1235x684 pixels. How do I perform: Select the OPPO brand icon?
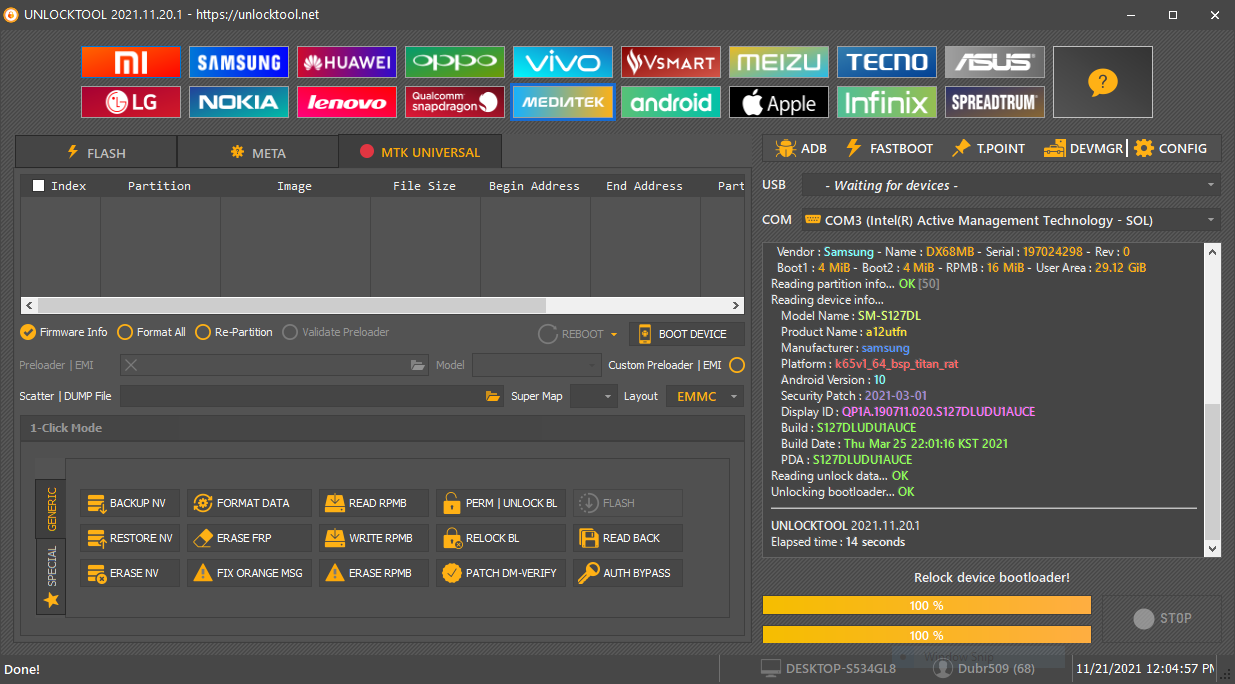[x=455, y=62]
